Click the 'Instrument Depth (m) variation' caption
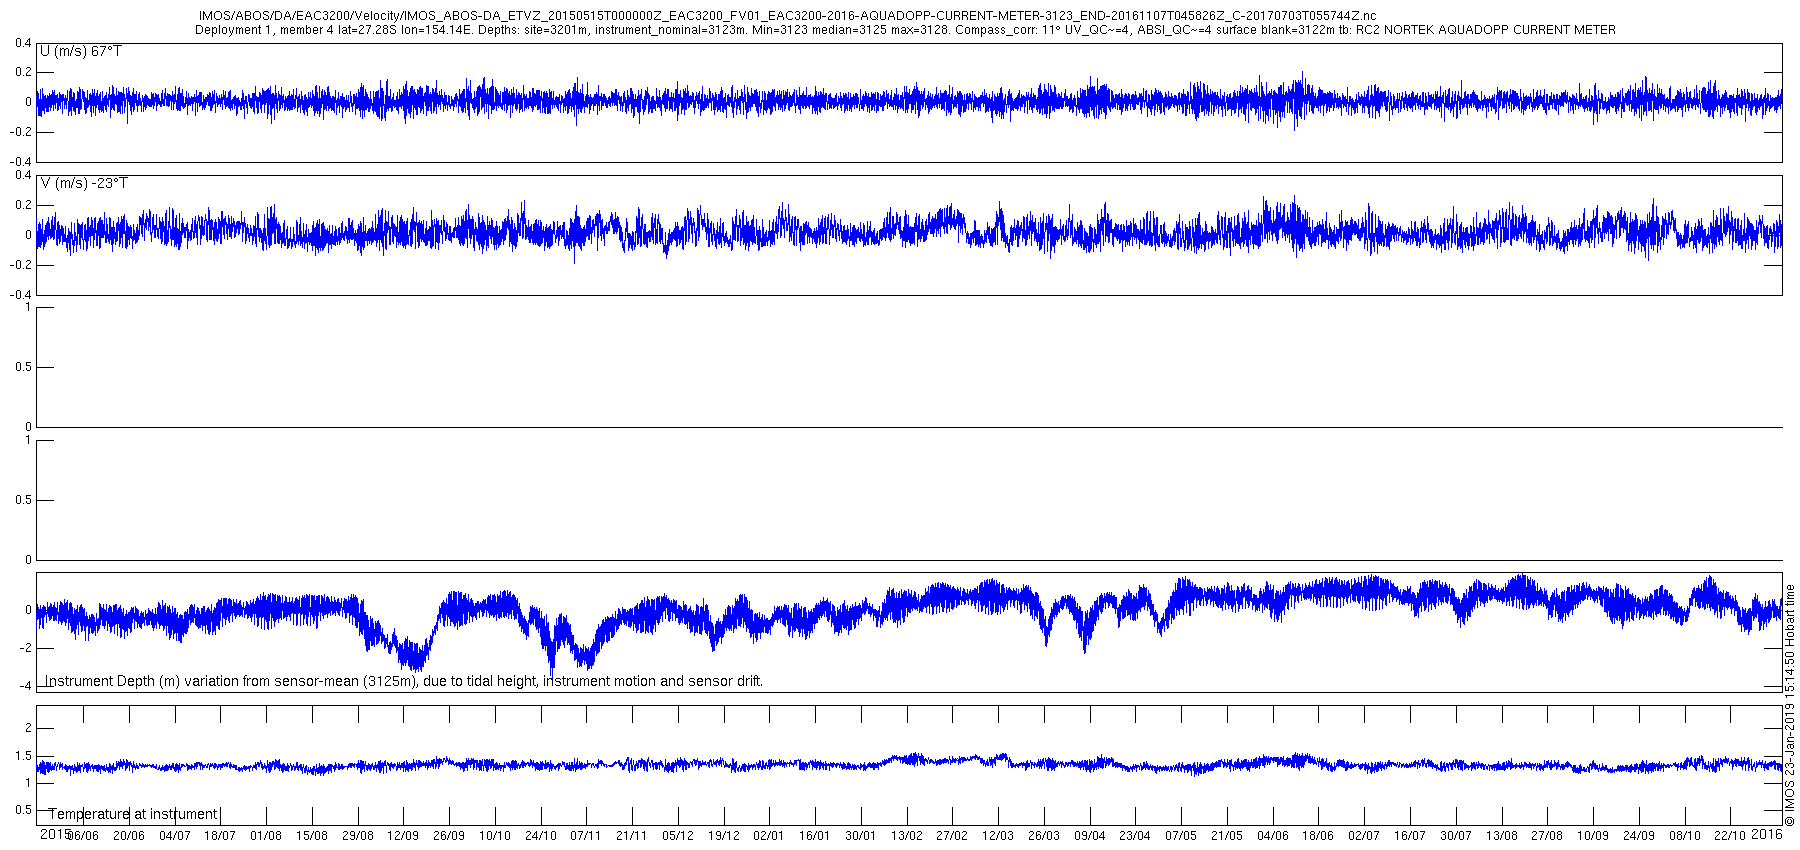Viewport: 1800px width, 850px height. [x=404, y=681]
